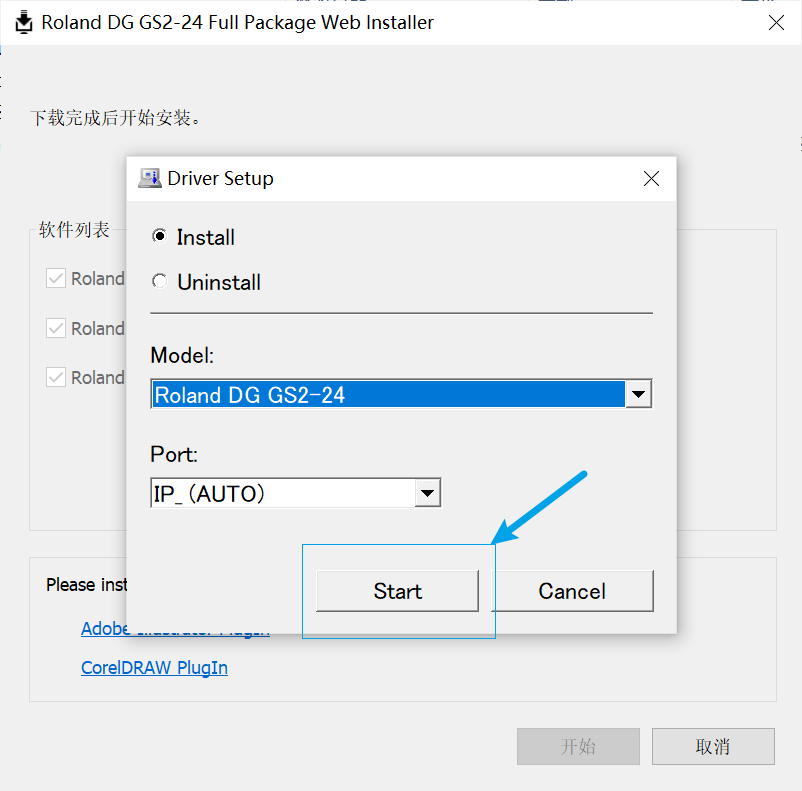Open the Model dropdown arrow
Screen dimensions: 802x791
(x=638, y=394)
